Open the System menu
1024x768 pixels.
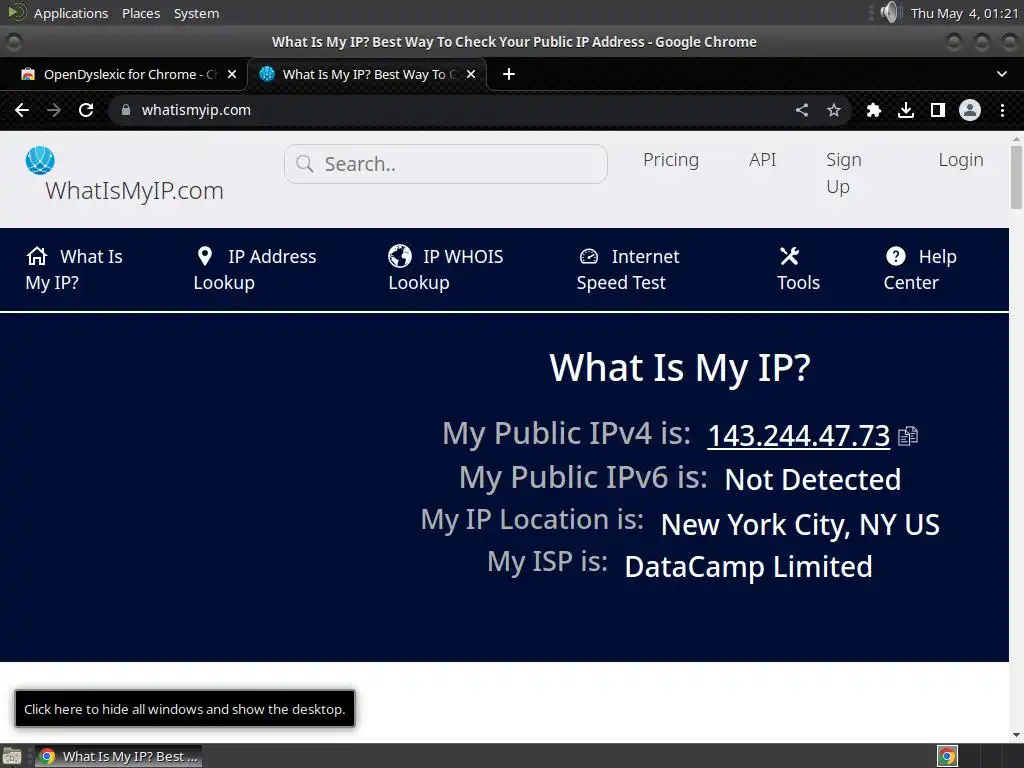[196, 13]
